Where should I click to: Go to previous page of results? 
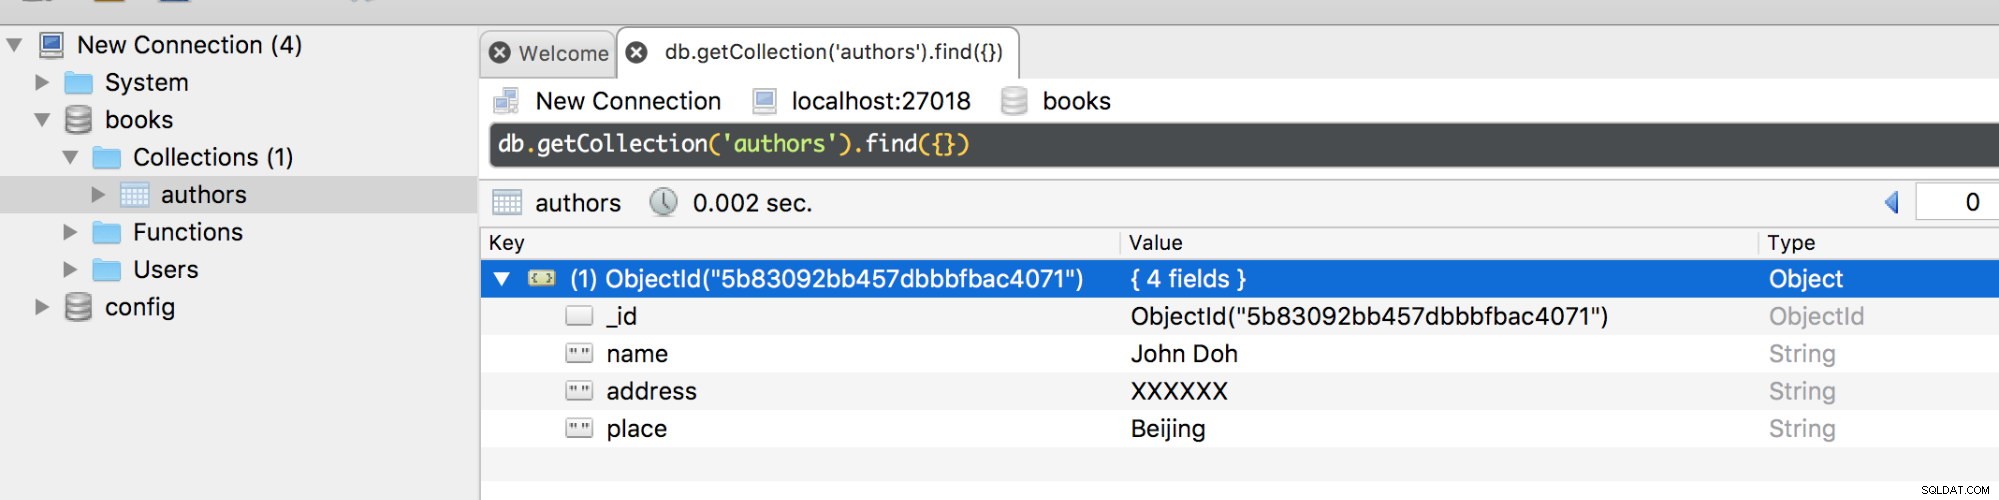tap(1891, 202)
